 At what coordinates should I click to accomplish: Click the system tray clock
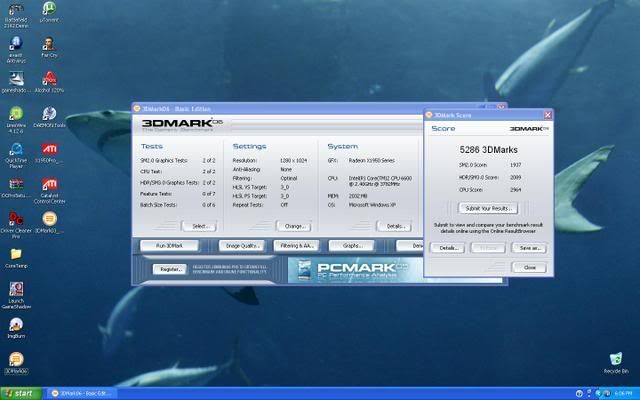[623, 393]
